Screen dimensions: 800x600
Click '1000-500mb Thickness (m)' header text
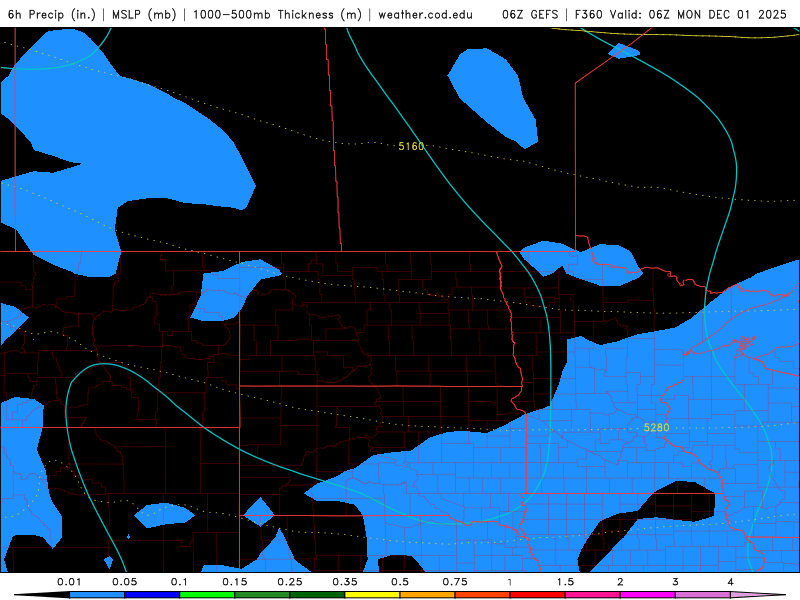[278, 14]
